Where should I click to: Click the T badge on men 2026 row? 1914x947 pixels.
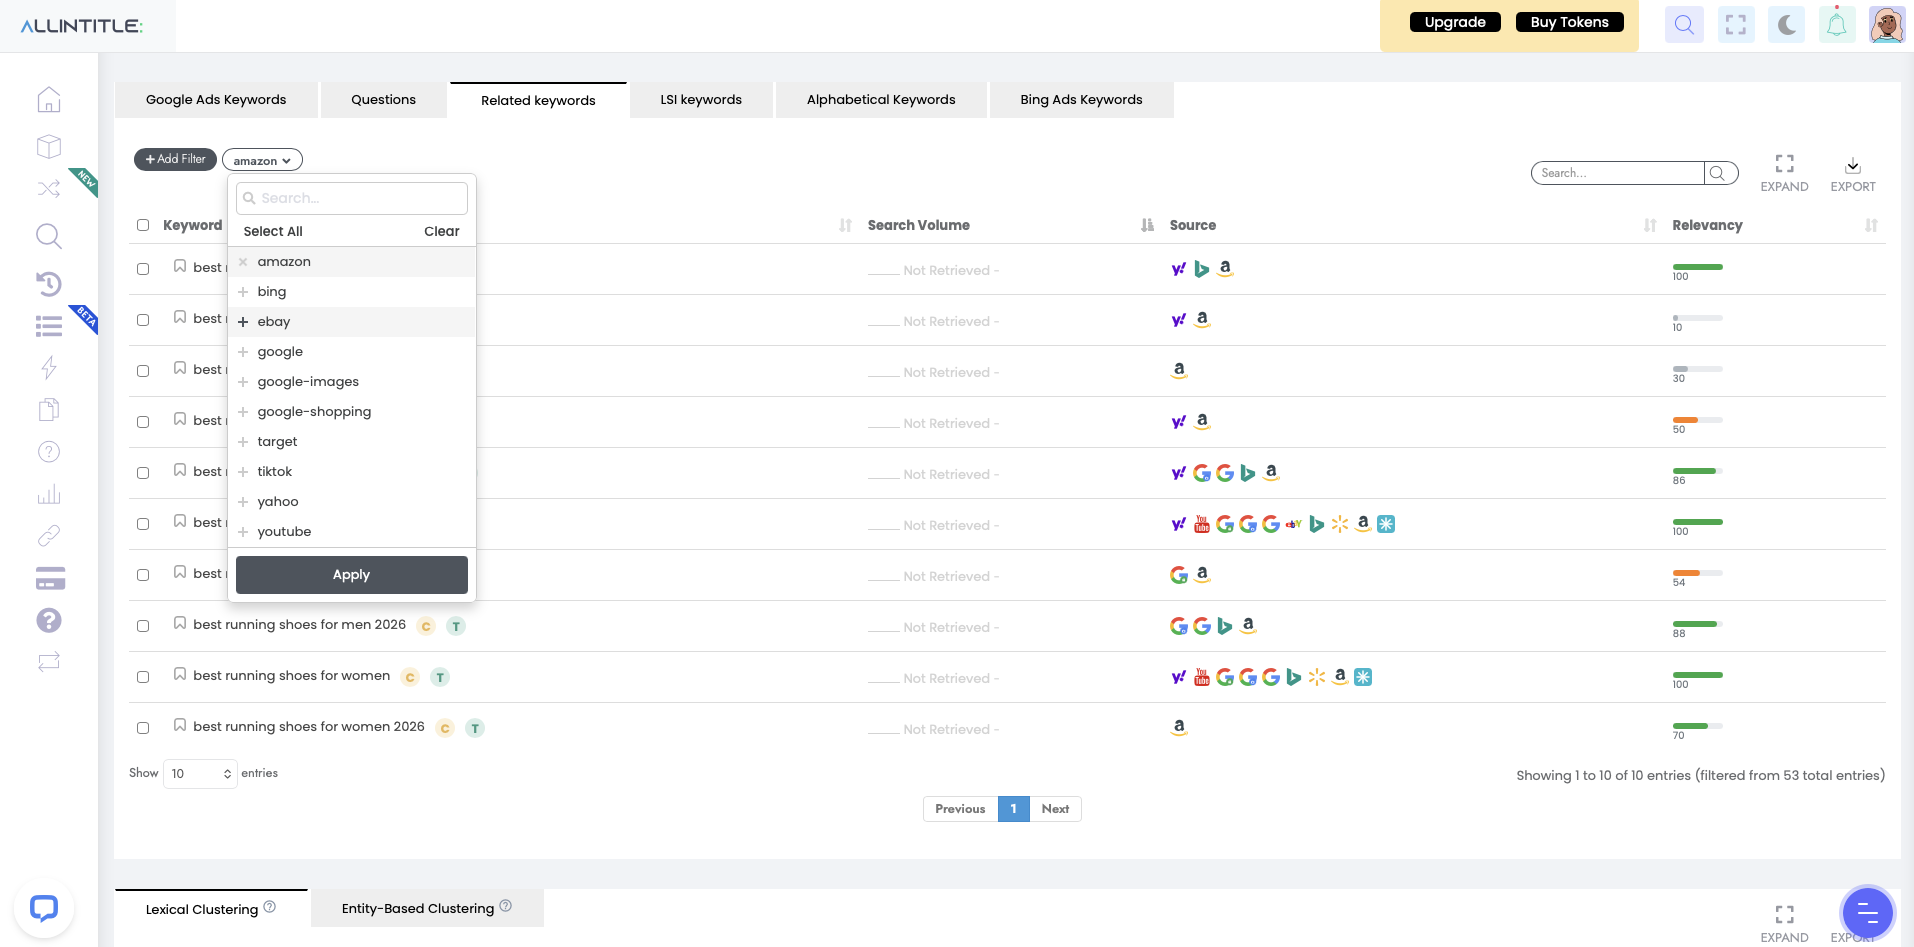(456, 626)
